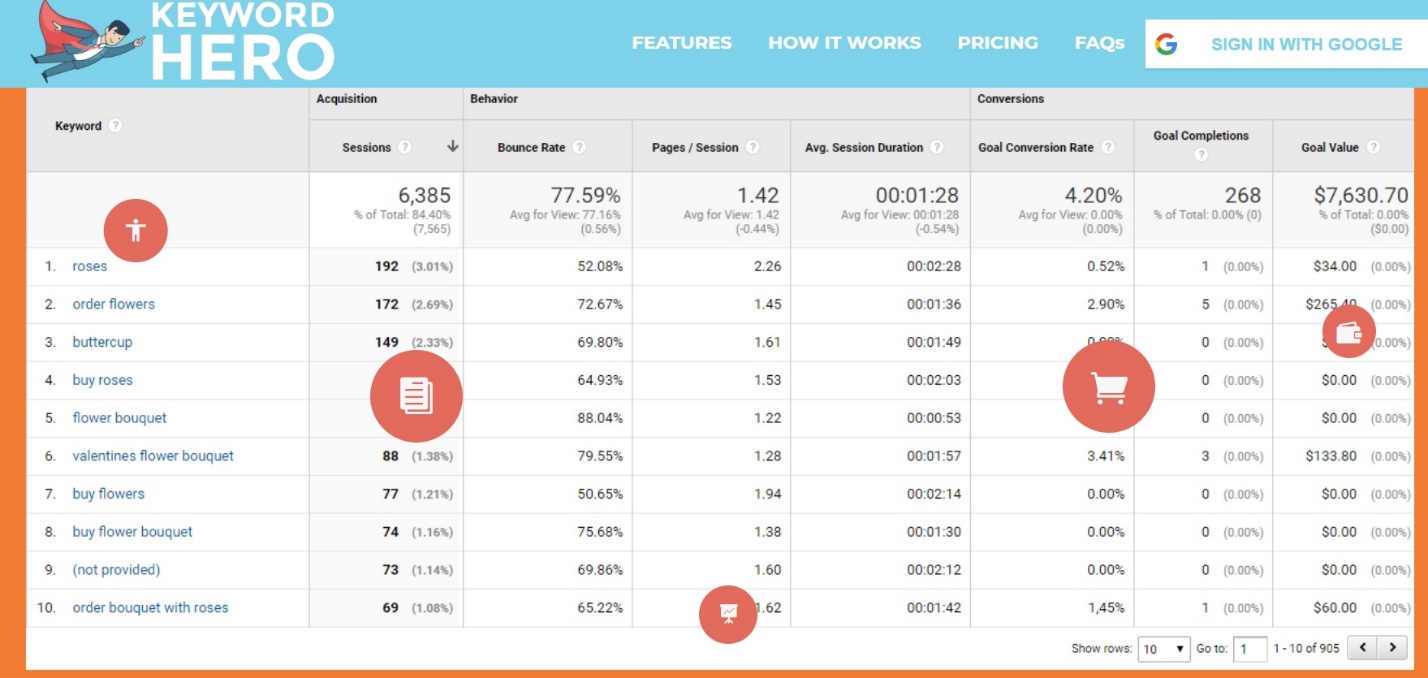Click the red person hotspot icon
The width and height of the screenshot is (1428, 678).
click(x=136, y=231)
